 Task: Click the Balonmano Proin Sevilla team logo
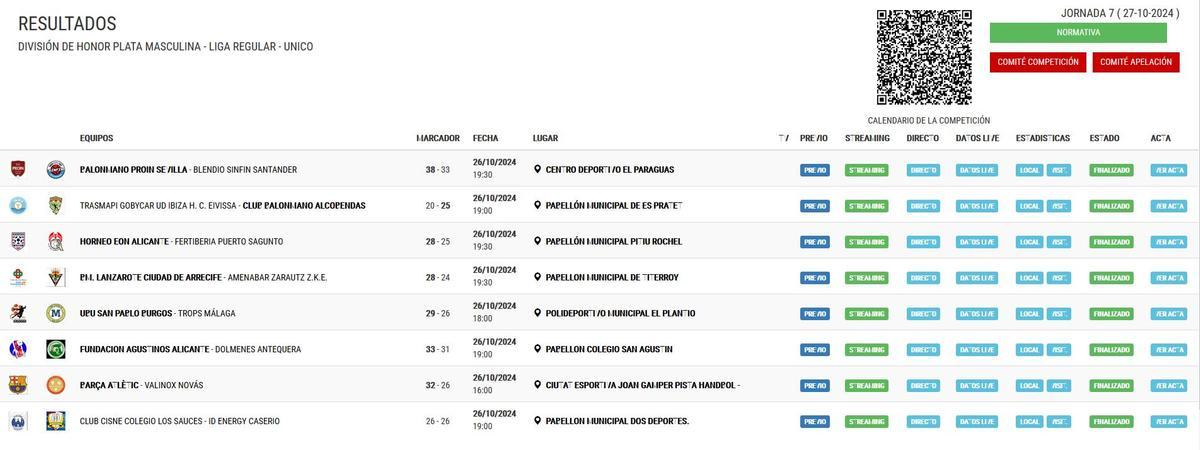18,169
